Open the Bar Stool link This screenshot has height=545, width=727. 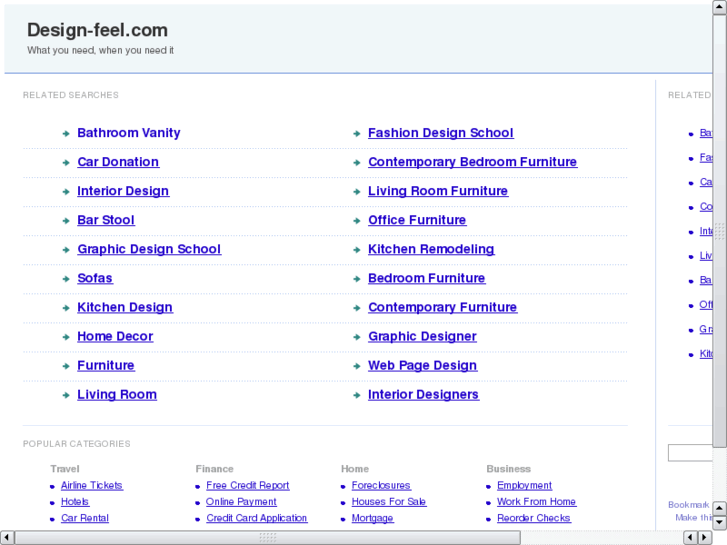click(x=106, y=220)
